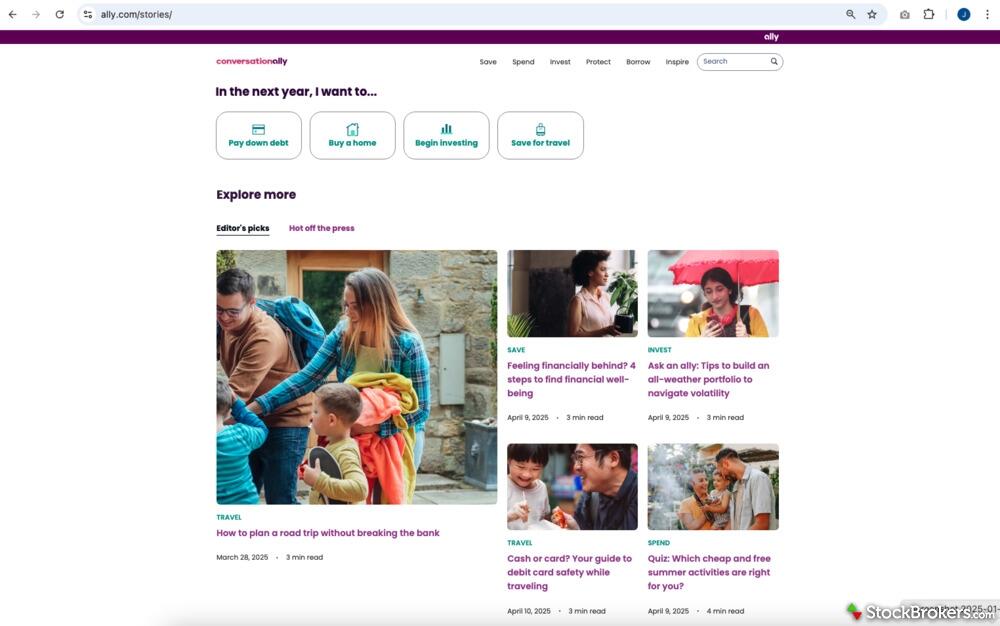
Task: Open the Chrome three-dot menu
Action: pyautogui.click(x=987, y=14)
